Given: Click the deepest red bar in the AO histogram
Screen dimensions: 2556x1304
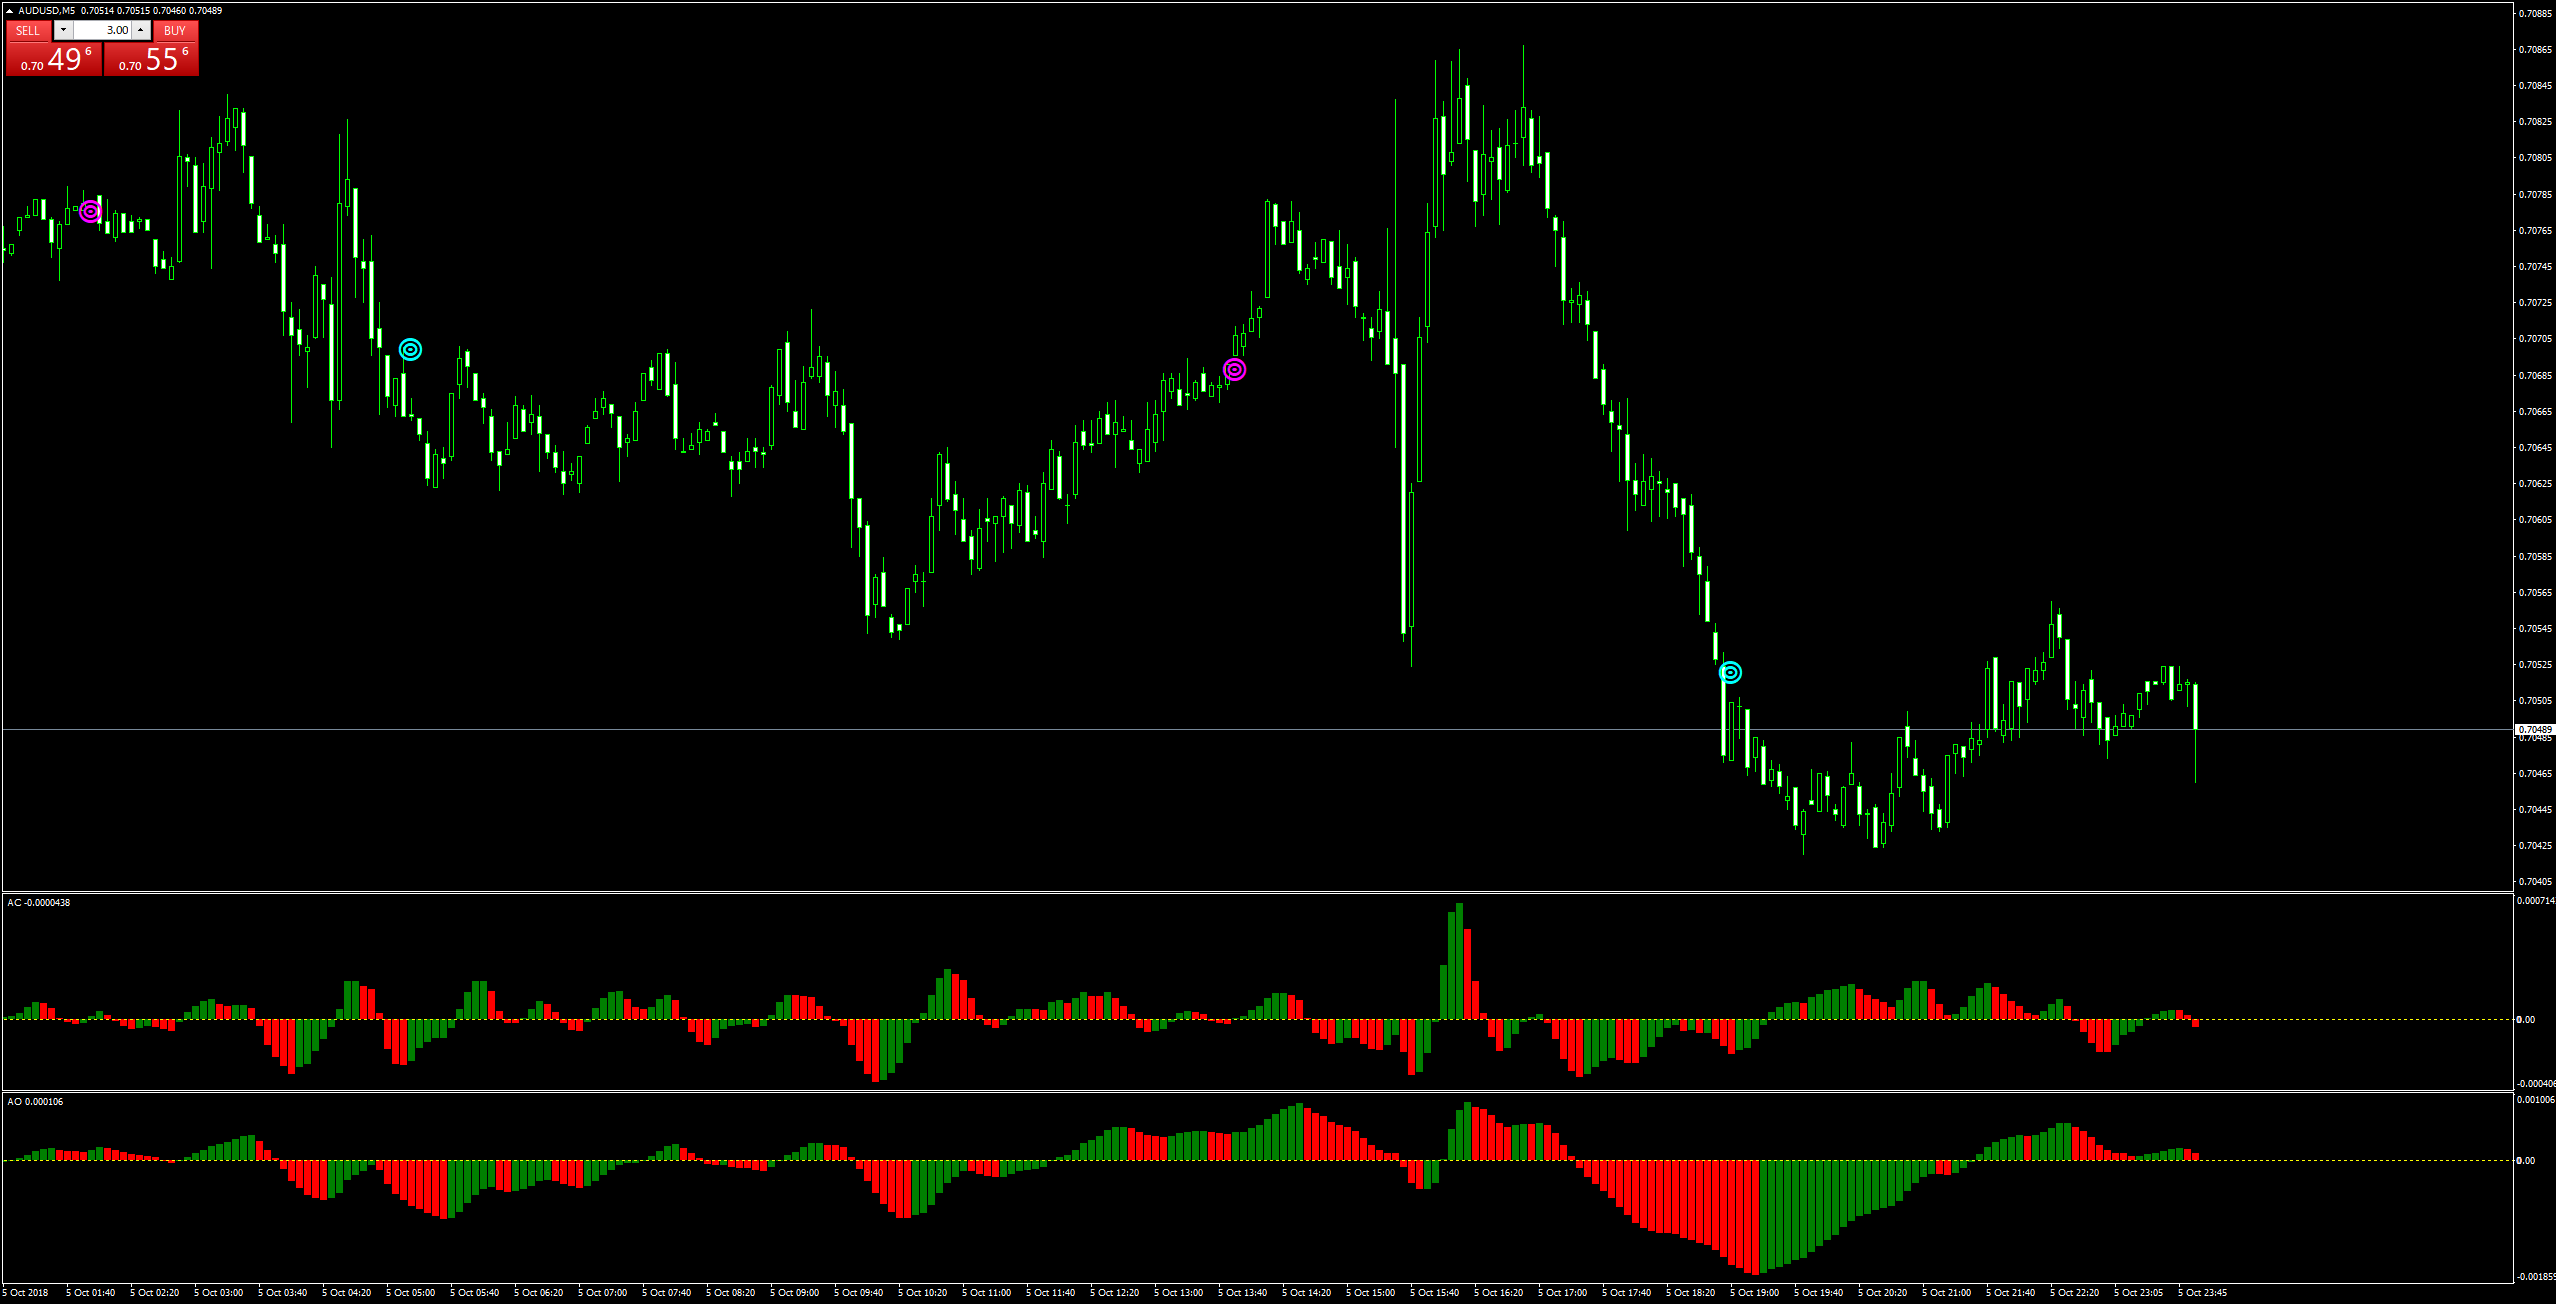Looking at the screenshot, I should coord(1755,1217).
